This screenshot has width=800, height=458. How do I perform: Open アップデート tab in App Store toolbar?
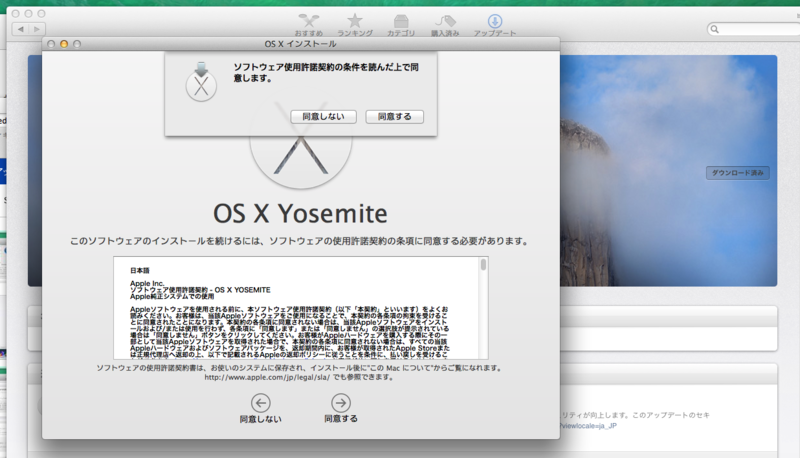click(494, 25)
